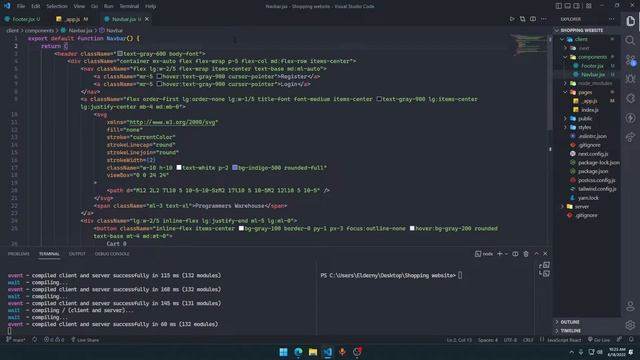640x360 pixels.
Task: Open Manage gear settings icon
Action: (x=631, y=325)
